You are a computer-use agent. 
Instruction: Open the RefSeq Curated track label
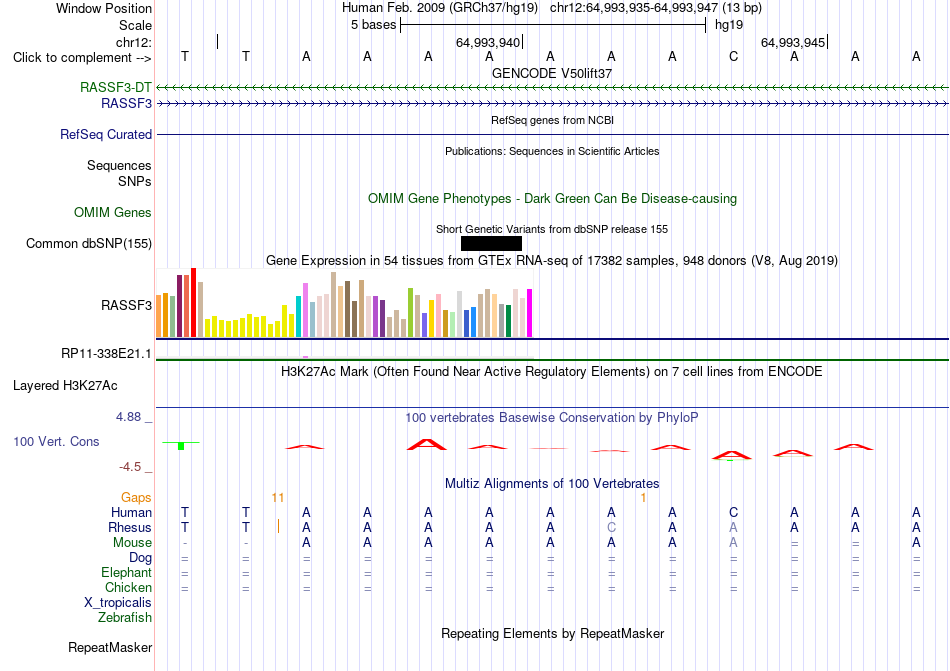(x=106, y=134)
